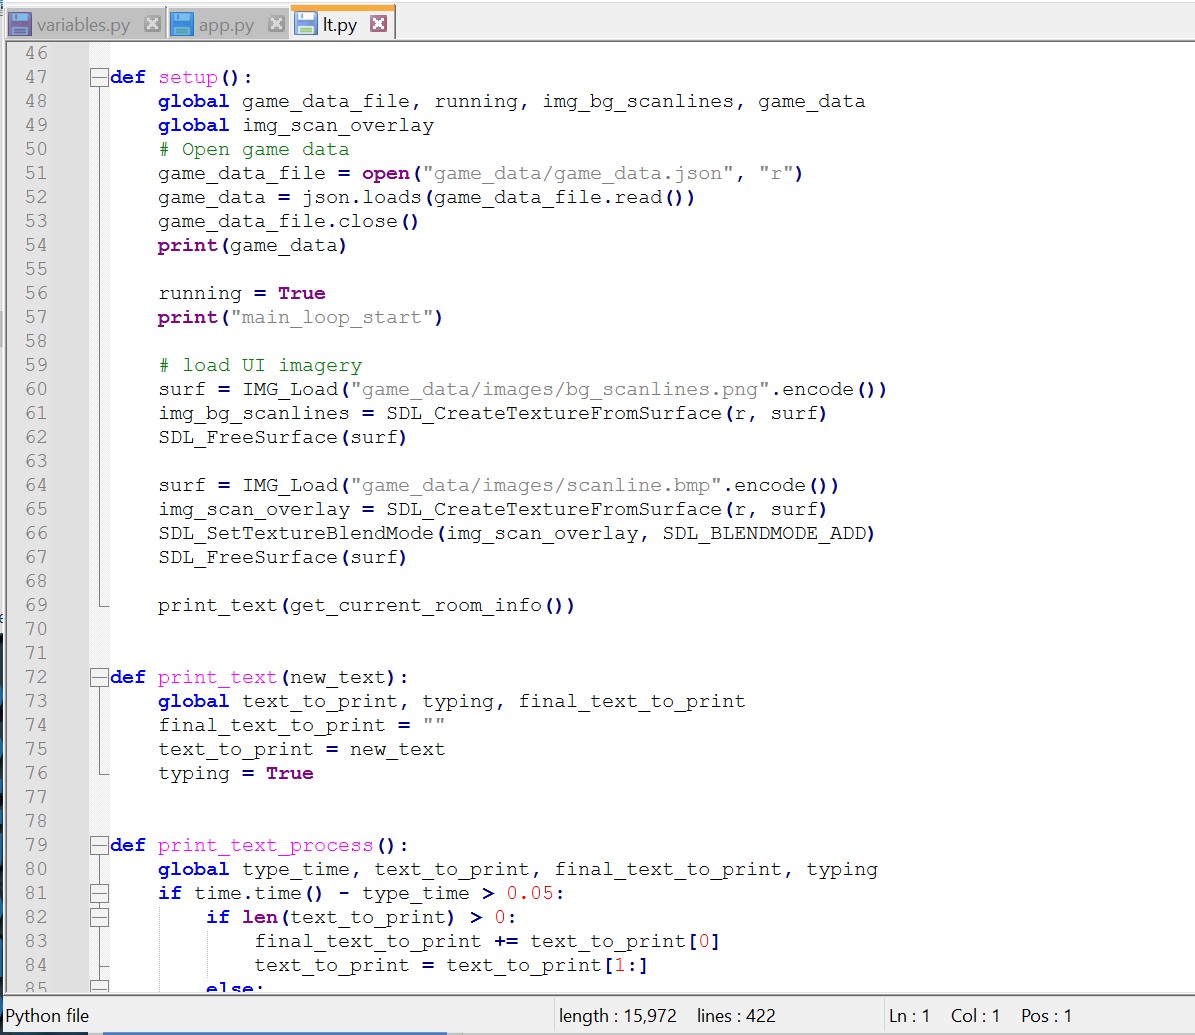Fold the 'if time.time()' block on line 81
The height and width of the screenshot is (1035, 1195).
point(98,893)
